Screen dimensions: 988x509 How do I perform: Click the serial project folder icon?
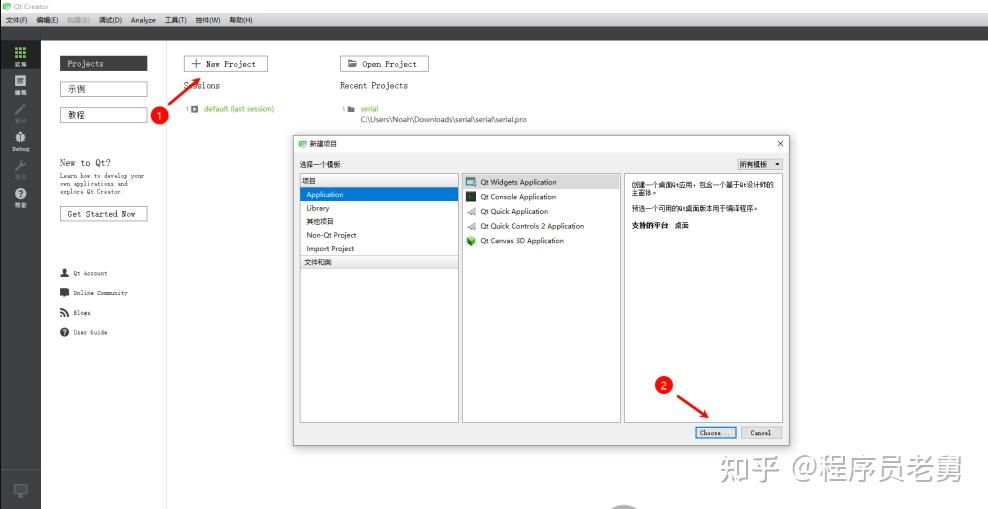(x=351, y=109)
